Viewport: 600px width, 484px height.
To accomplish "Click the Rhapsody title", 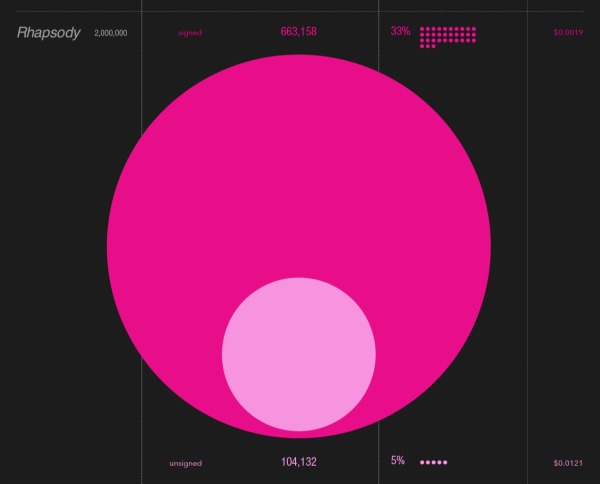I will coord(48,33).
